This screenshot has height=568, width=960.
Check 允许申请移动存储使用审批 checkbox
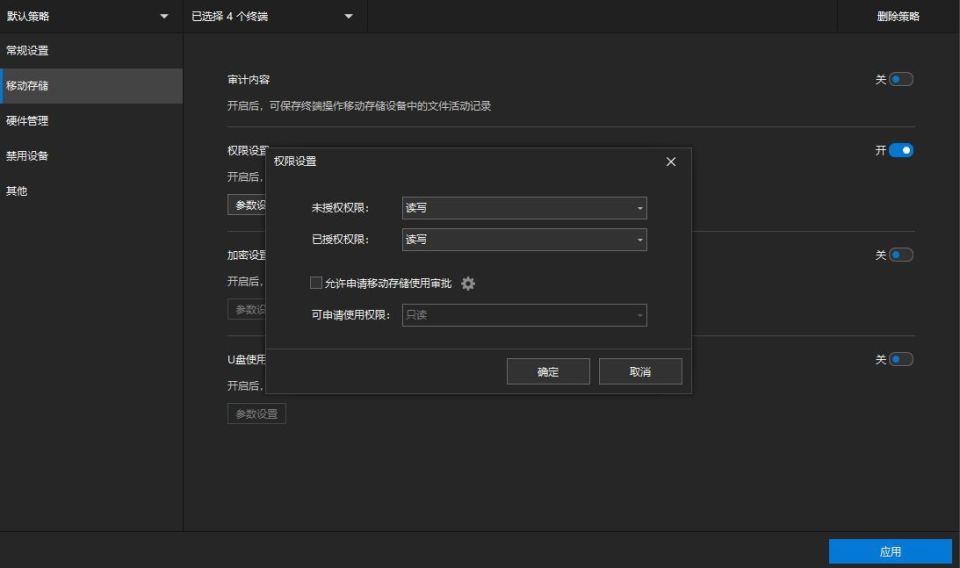316,283
